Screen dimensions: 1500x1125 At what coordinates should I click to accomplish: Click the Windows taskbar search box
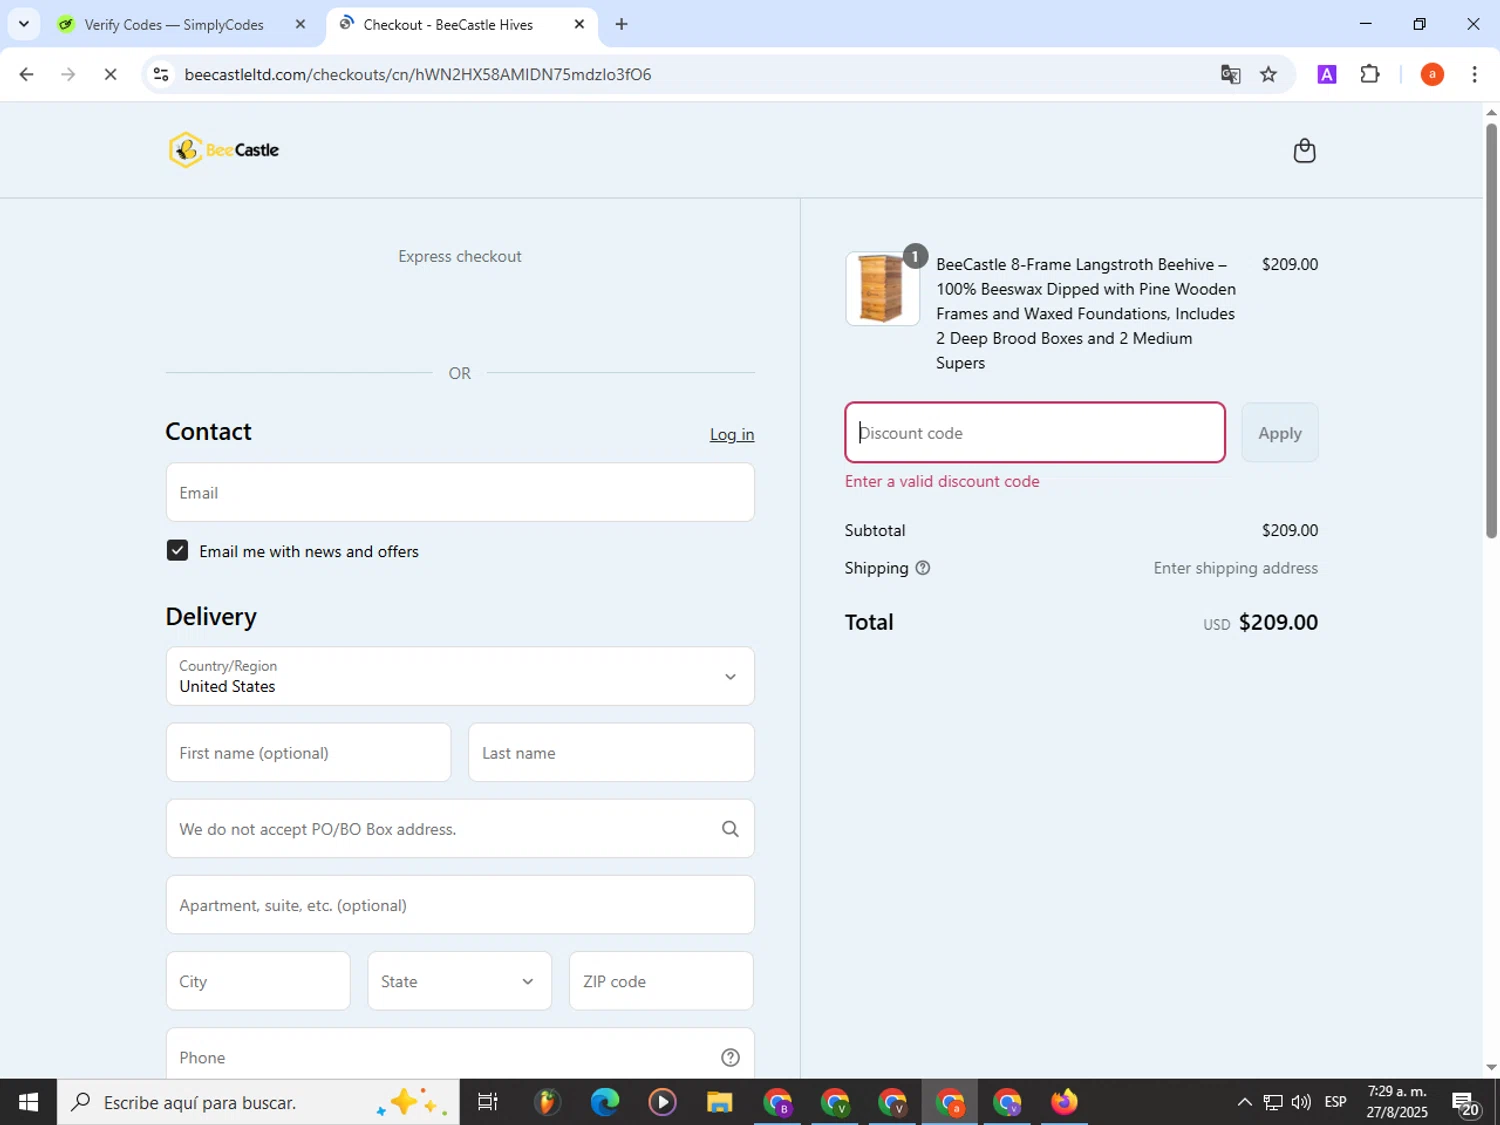pos(258,1102)
